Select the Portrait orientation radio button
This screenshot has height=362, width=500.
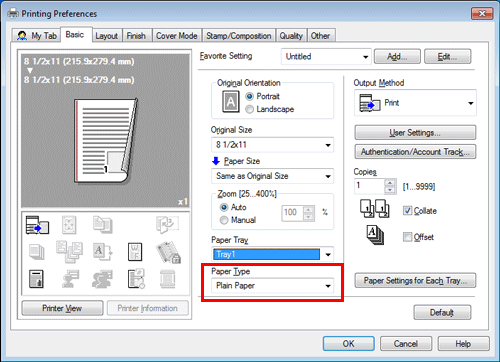(249, 96)
